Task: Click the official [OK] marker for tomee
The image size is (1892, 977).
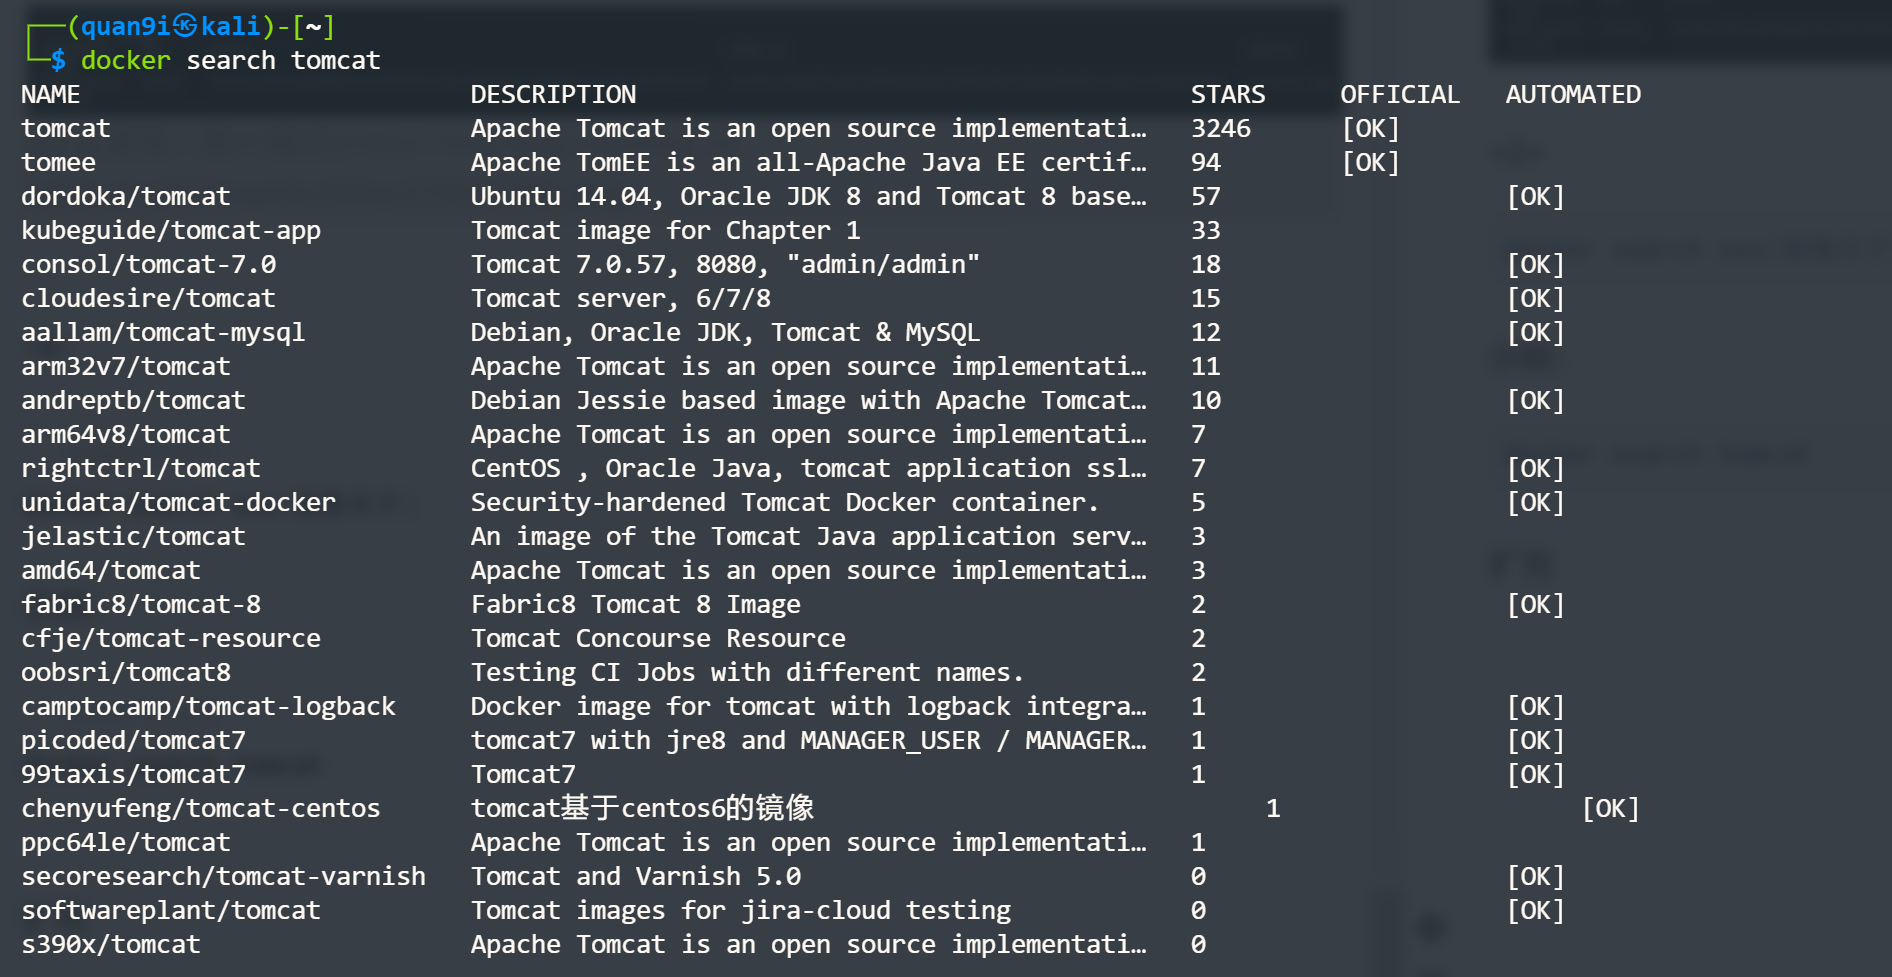Action: pos(1370,163)
